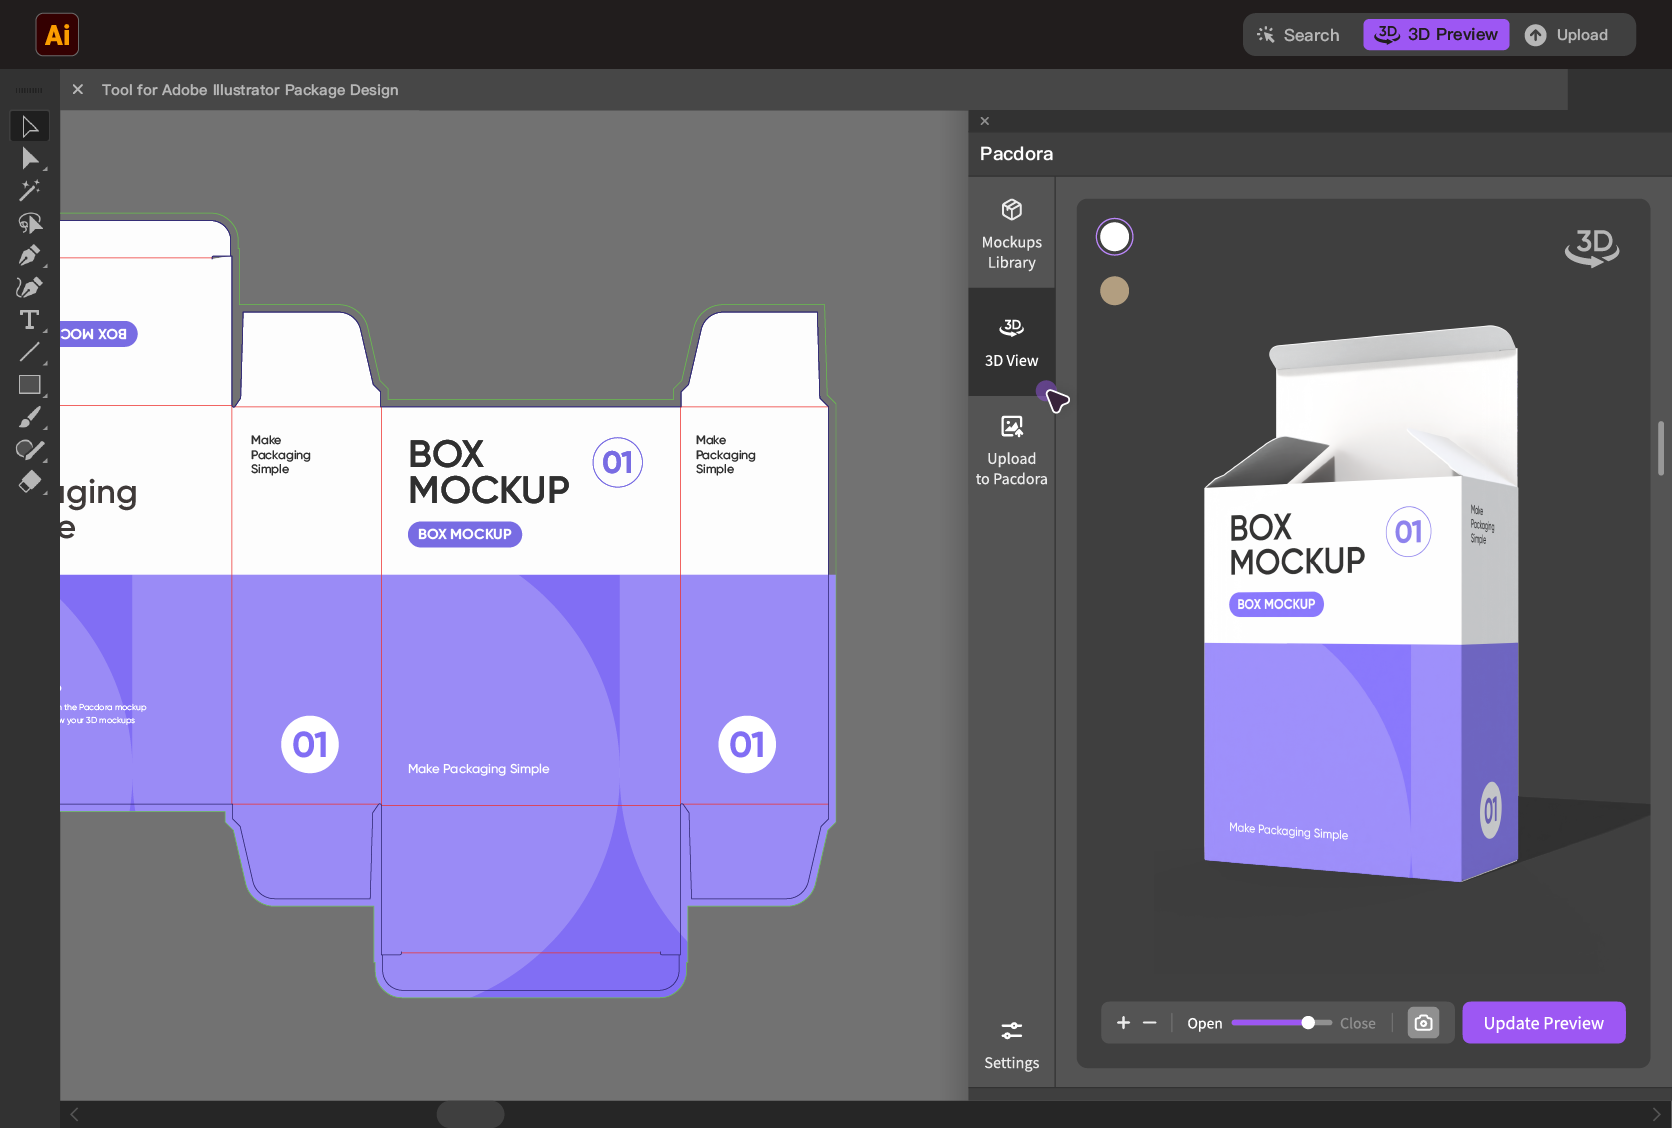Screen dimensions: 1672x1128
Task: Select the Type tool
Action: click(x=30, y=319)
